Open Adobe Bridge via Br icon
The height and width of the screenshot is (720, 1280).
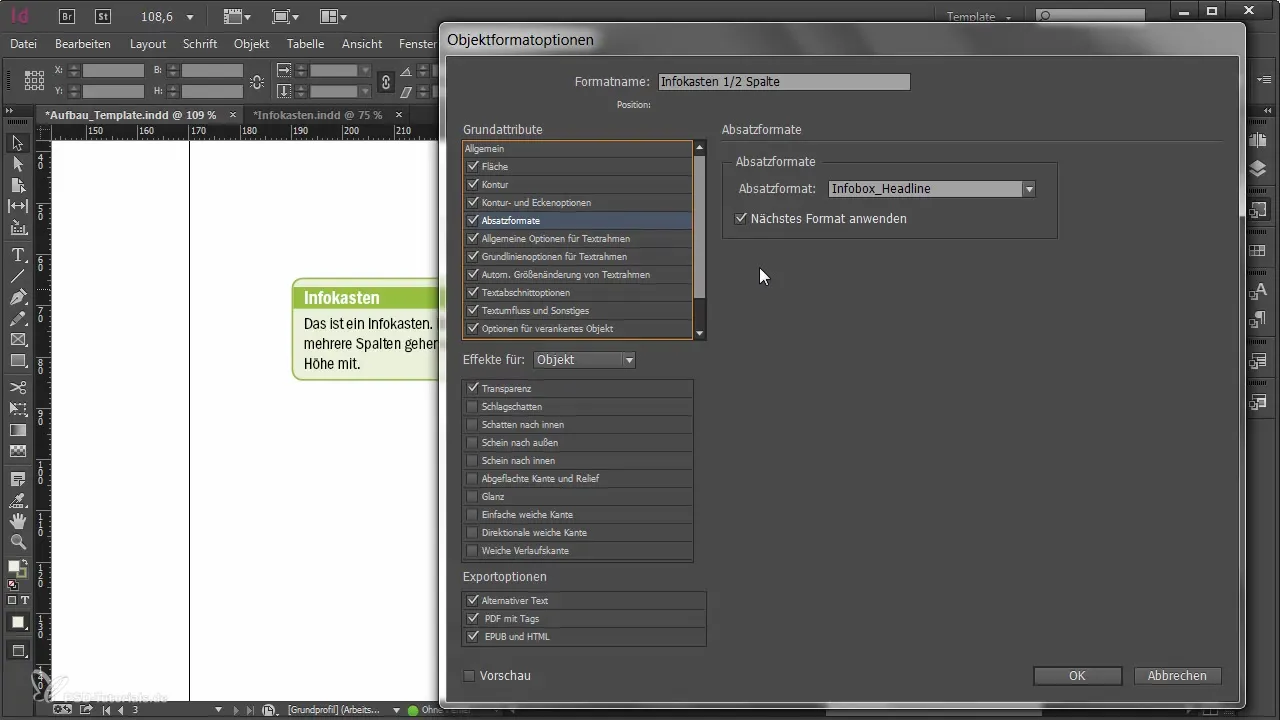coord(67,16)
